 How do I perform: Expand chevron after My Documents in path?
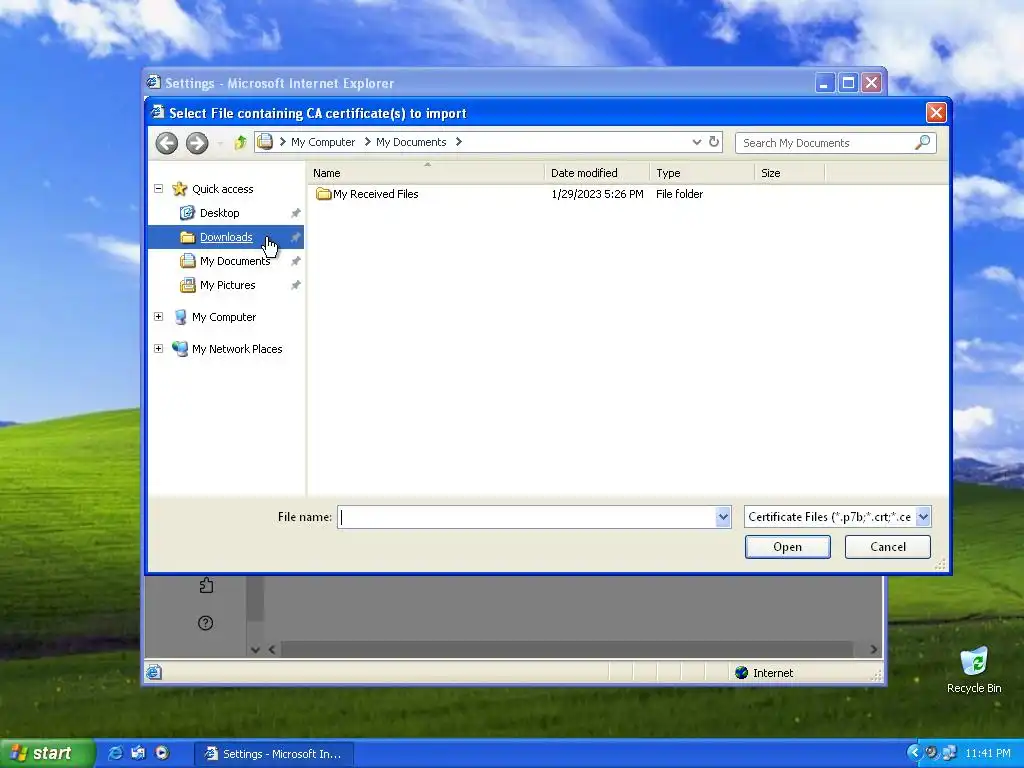458,142
